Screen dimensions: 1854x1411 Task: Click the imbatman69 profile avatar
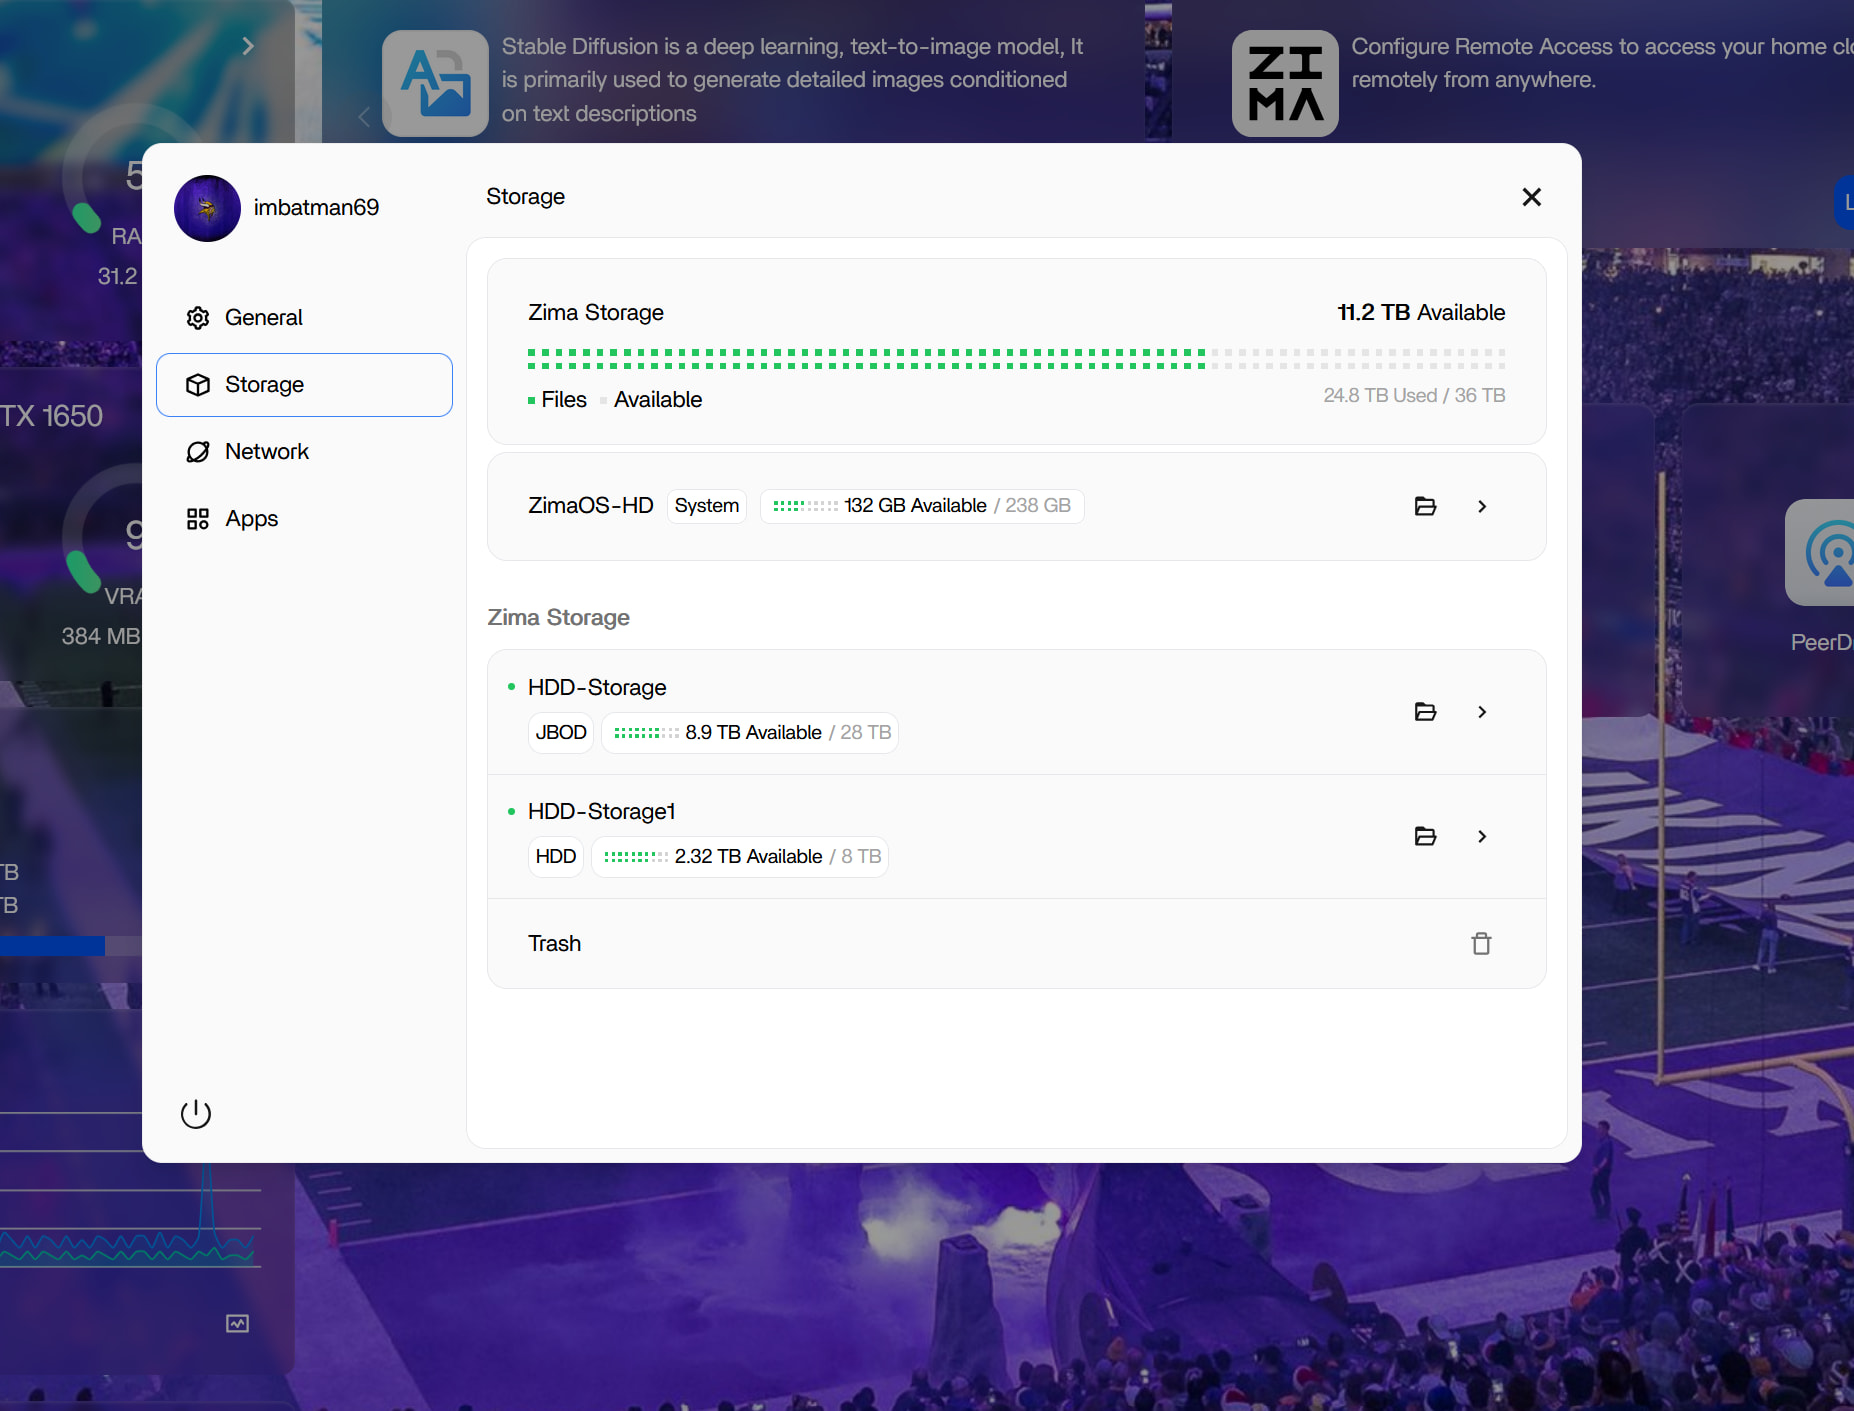coord(207,208)
